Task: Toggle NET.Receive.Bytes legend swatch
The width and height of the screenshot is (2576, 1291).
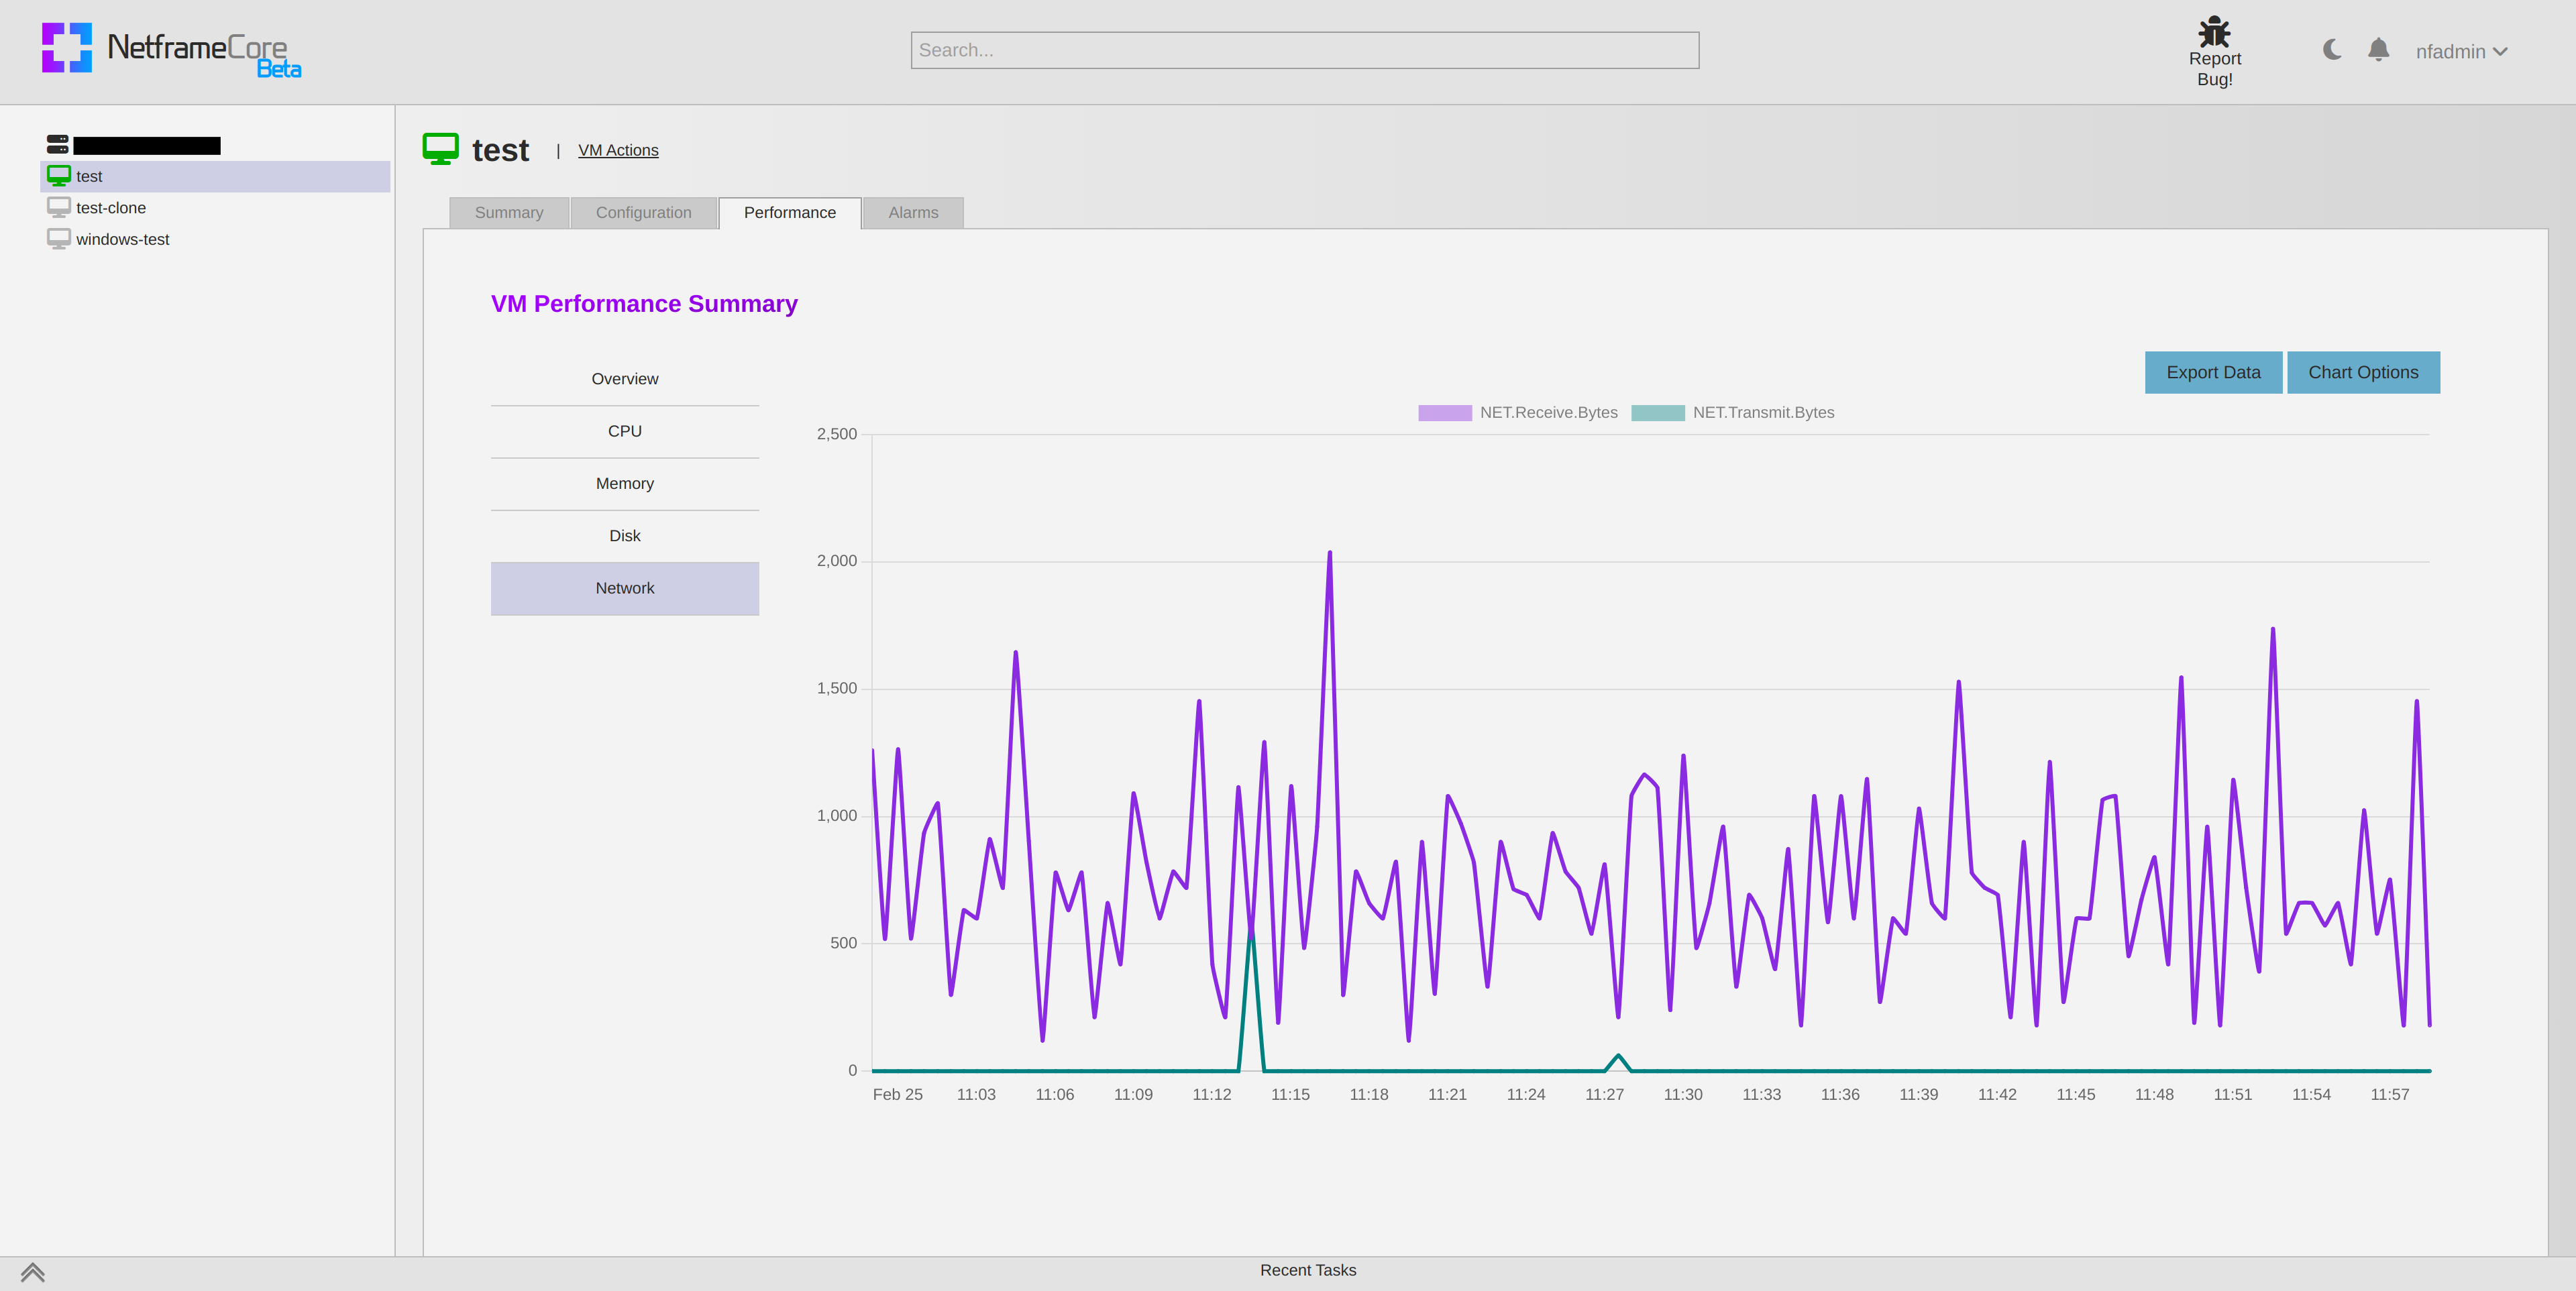Action: pos(1444,413)
